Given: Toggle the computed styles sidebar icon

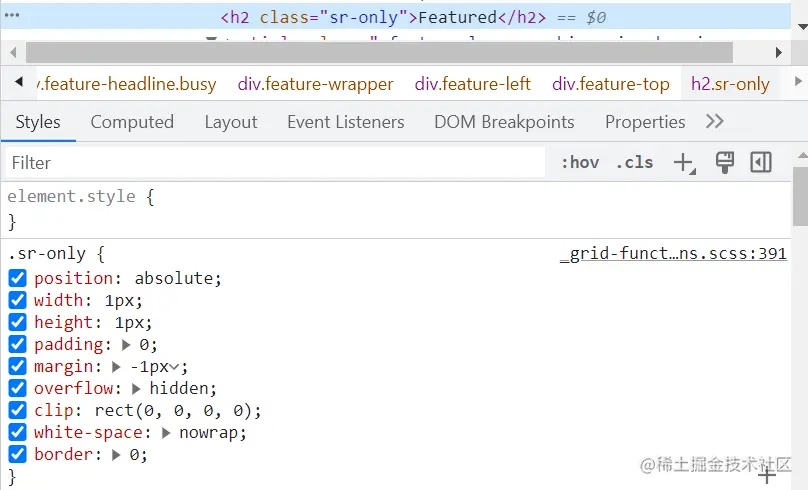Looking at the screenshot, I should point(761,163).
